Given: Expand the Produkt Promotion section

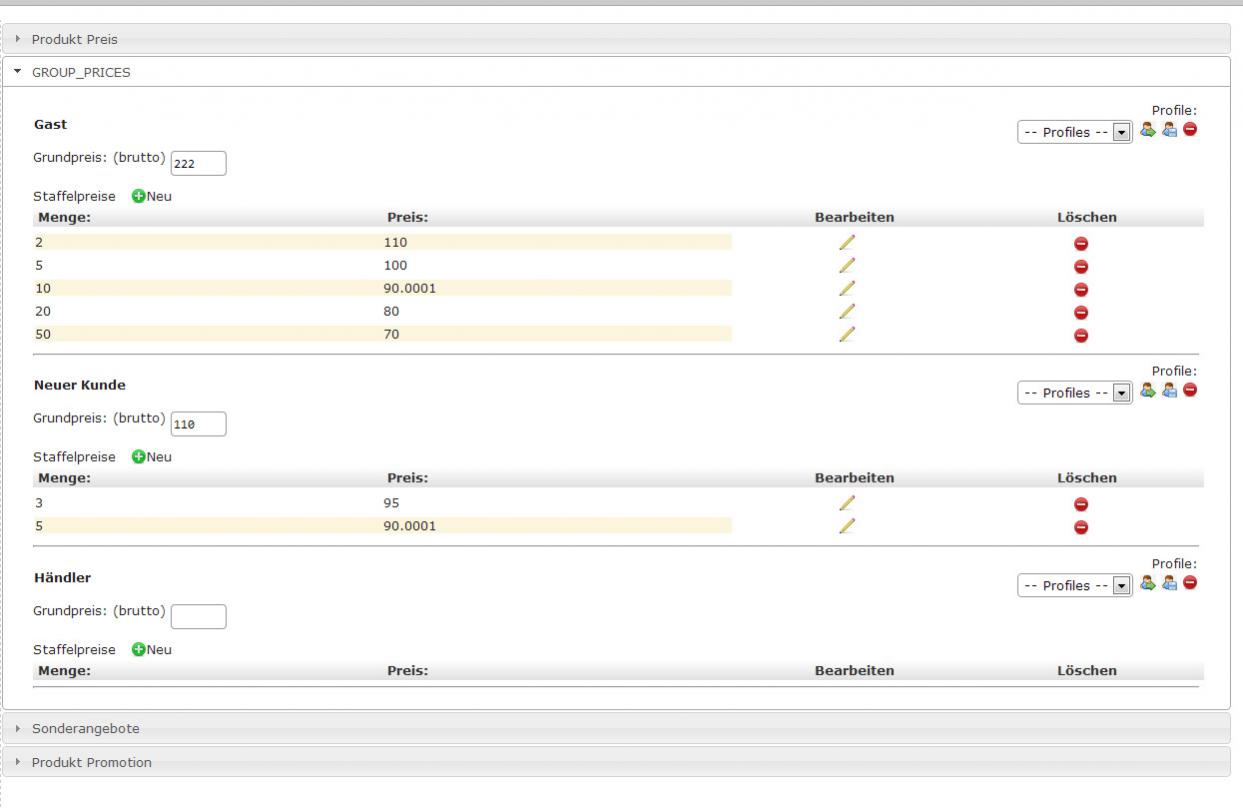Looking at the screenshot, I should [92, 762].
